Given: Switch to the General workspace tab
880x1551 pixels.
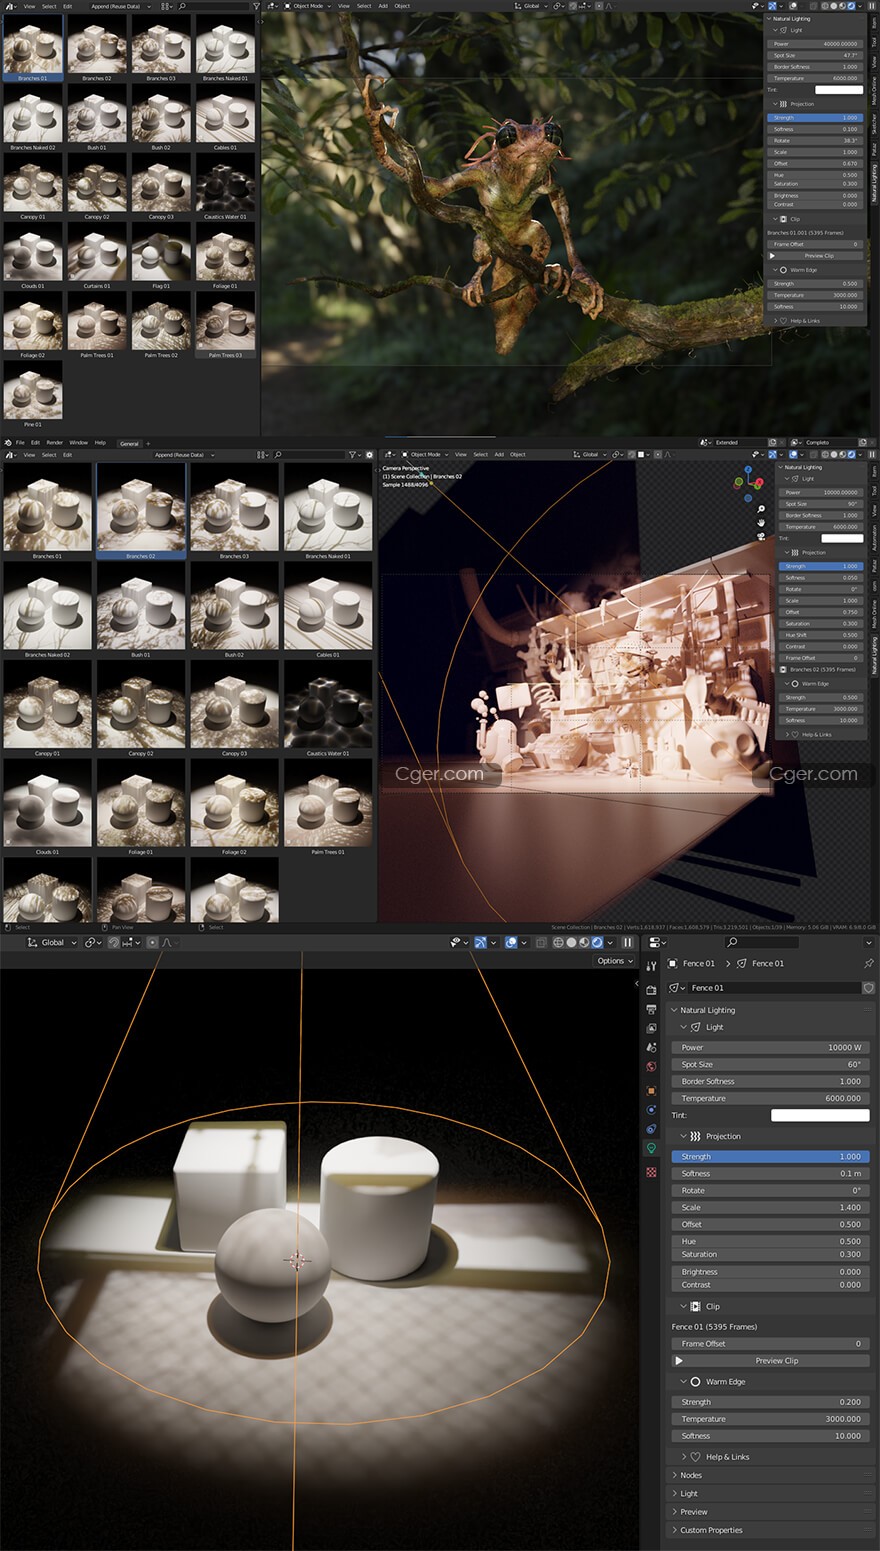Looking at the screenshot, I should (x=130, y=443).
